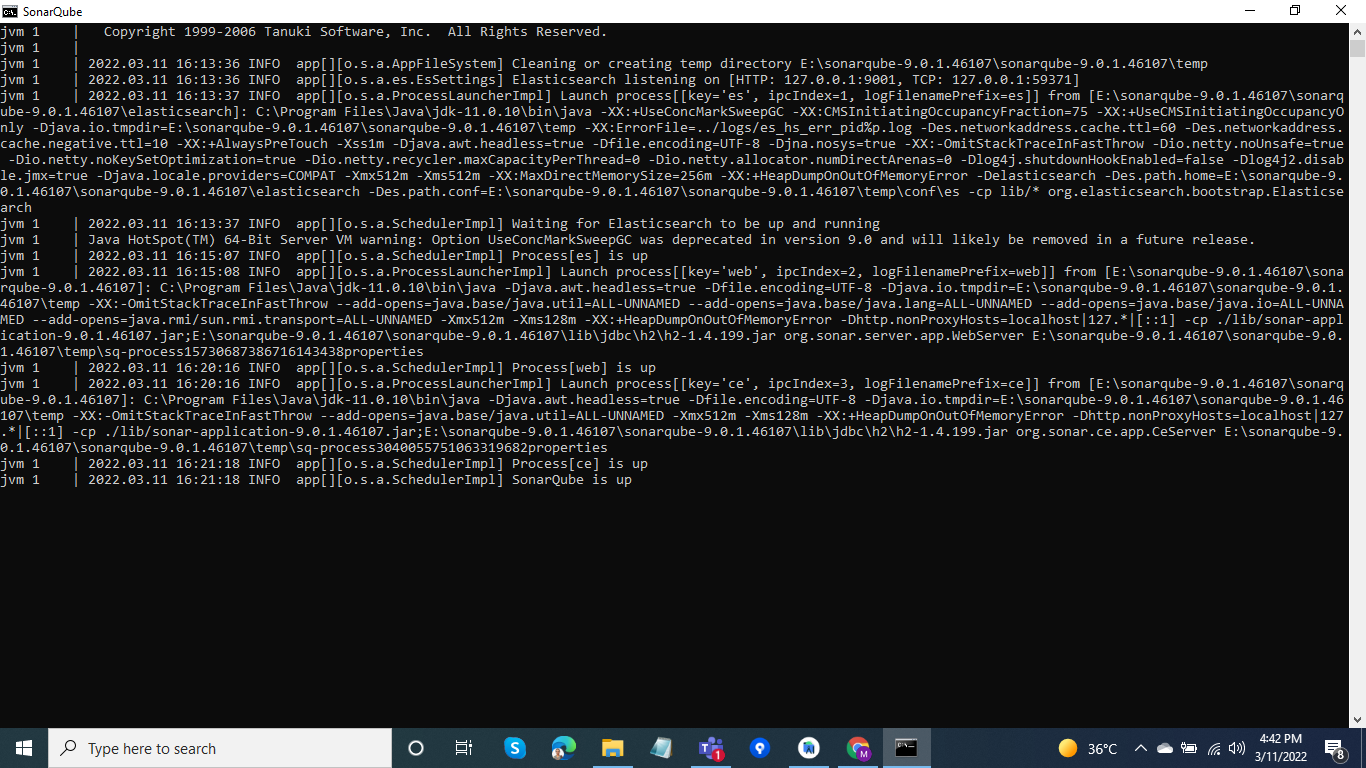Open Task View from the taskbar

pyautogui.click(x=462, y=748)
